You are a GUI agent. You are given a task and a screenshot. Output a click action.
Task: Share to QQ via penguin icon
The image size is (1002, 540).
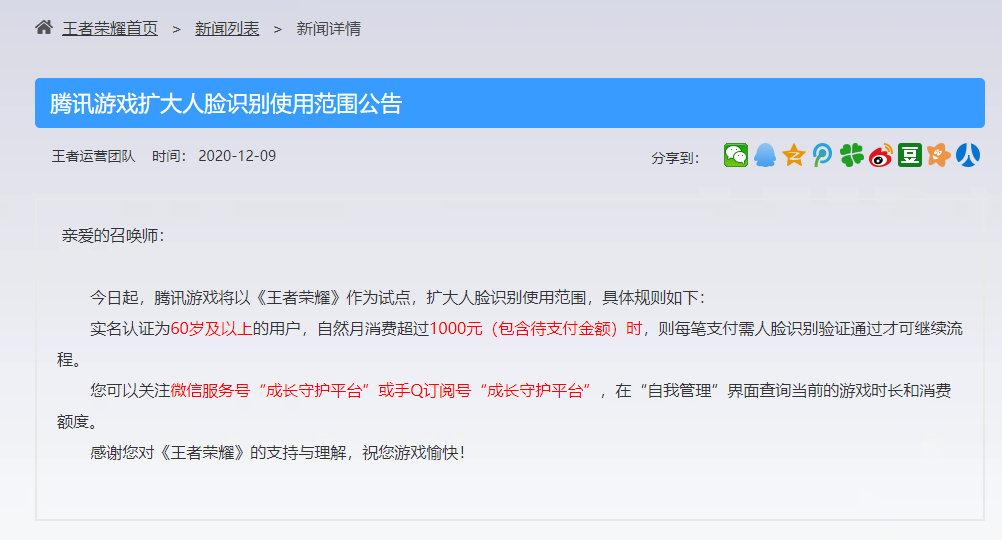(x=765, y=155)
